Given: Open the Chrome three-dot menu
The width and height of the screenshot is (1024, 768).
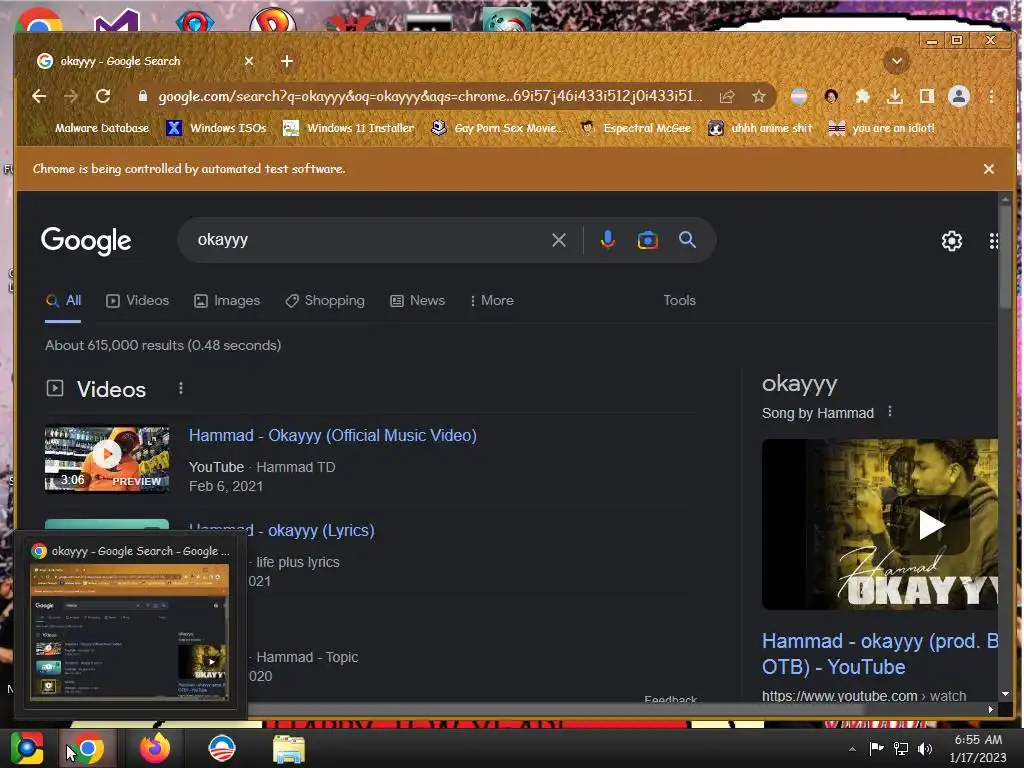Looking at the screenshot, I should [991, 97].
